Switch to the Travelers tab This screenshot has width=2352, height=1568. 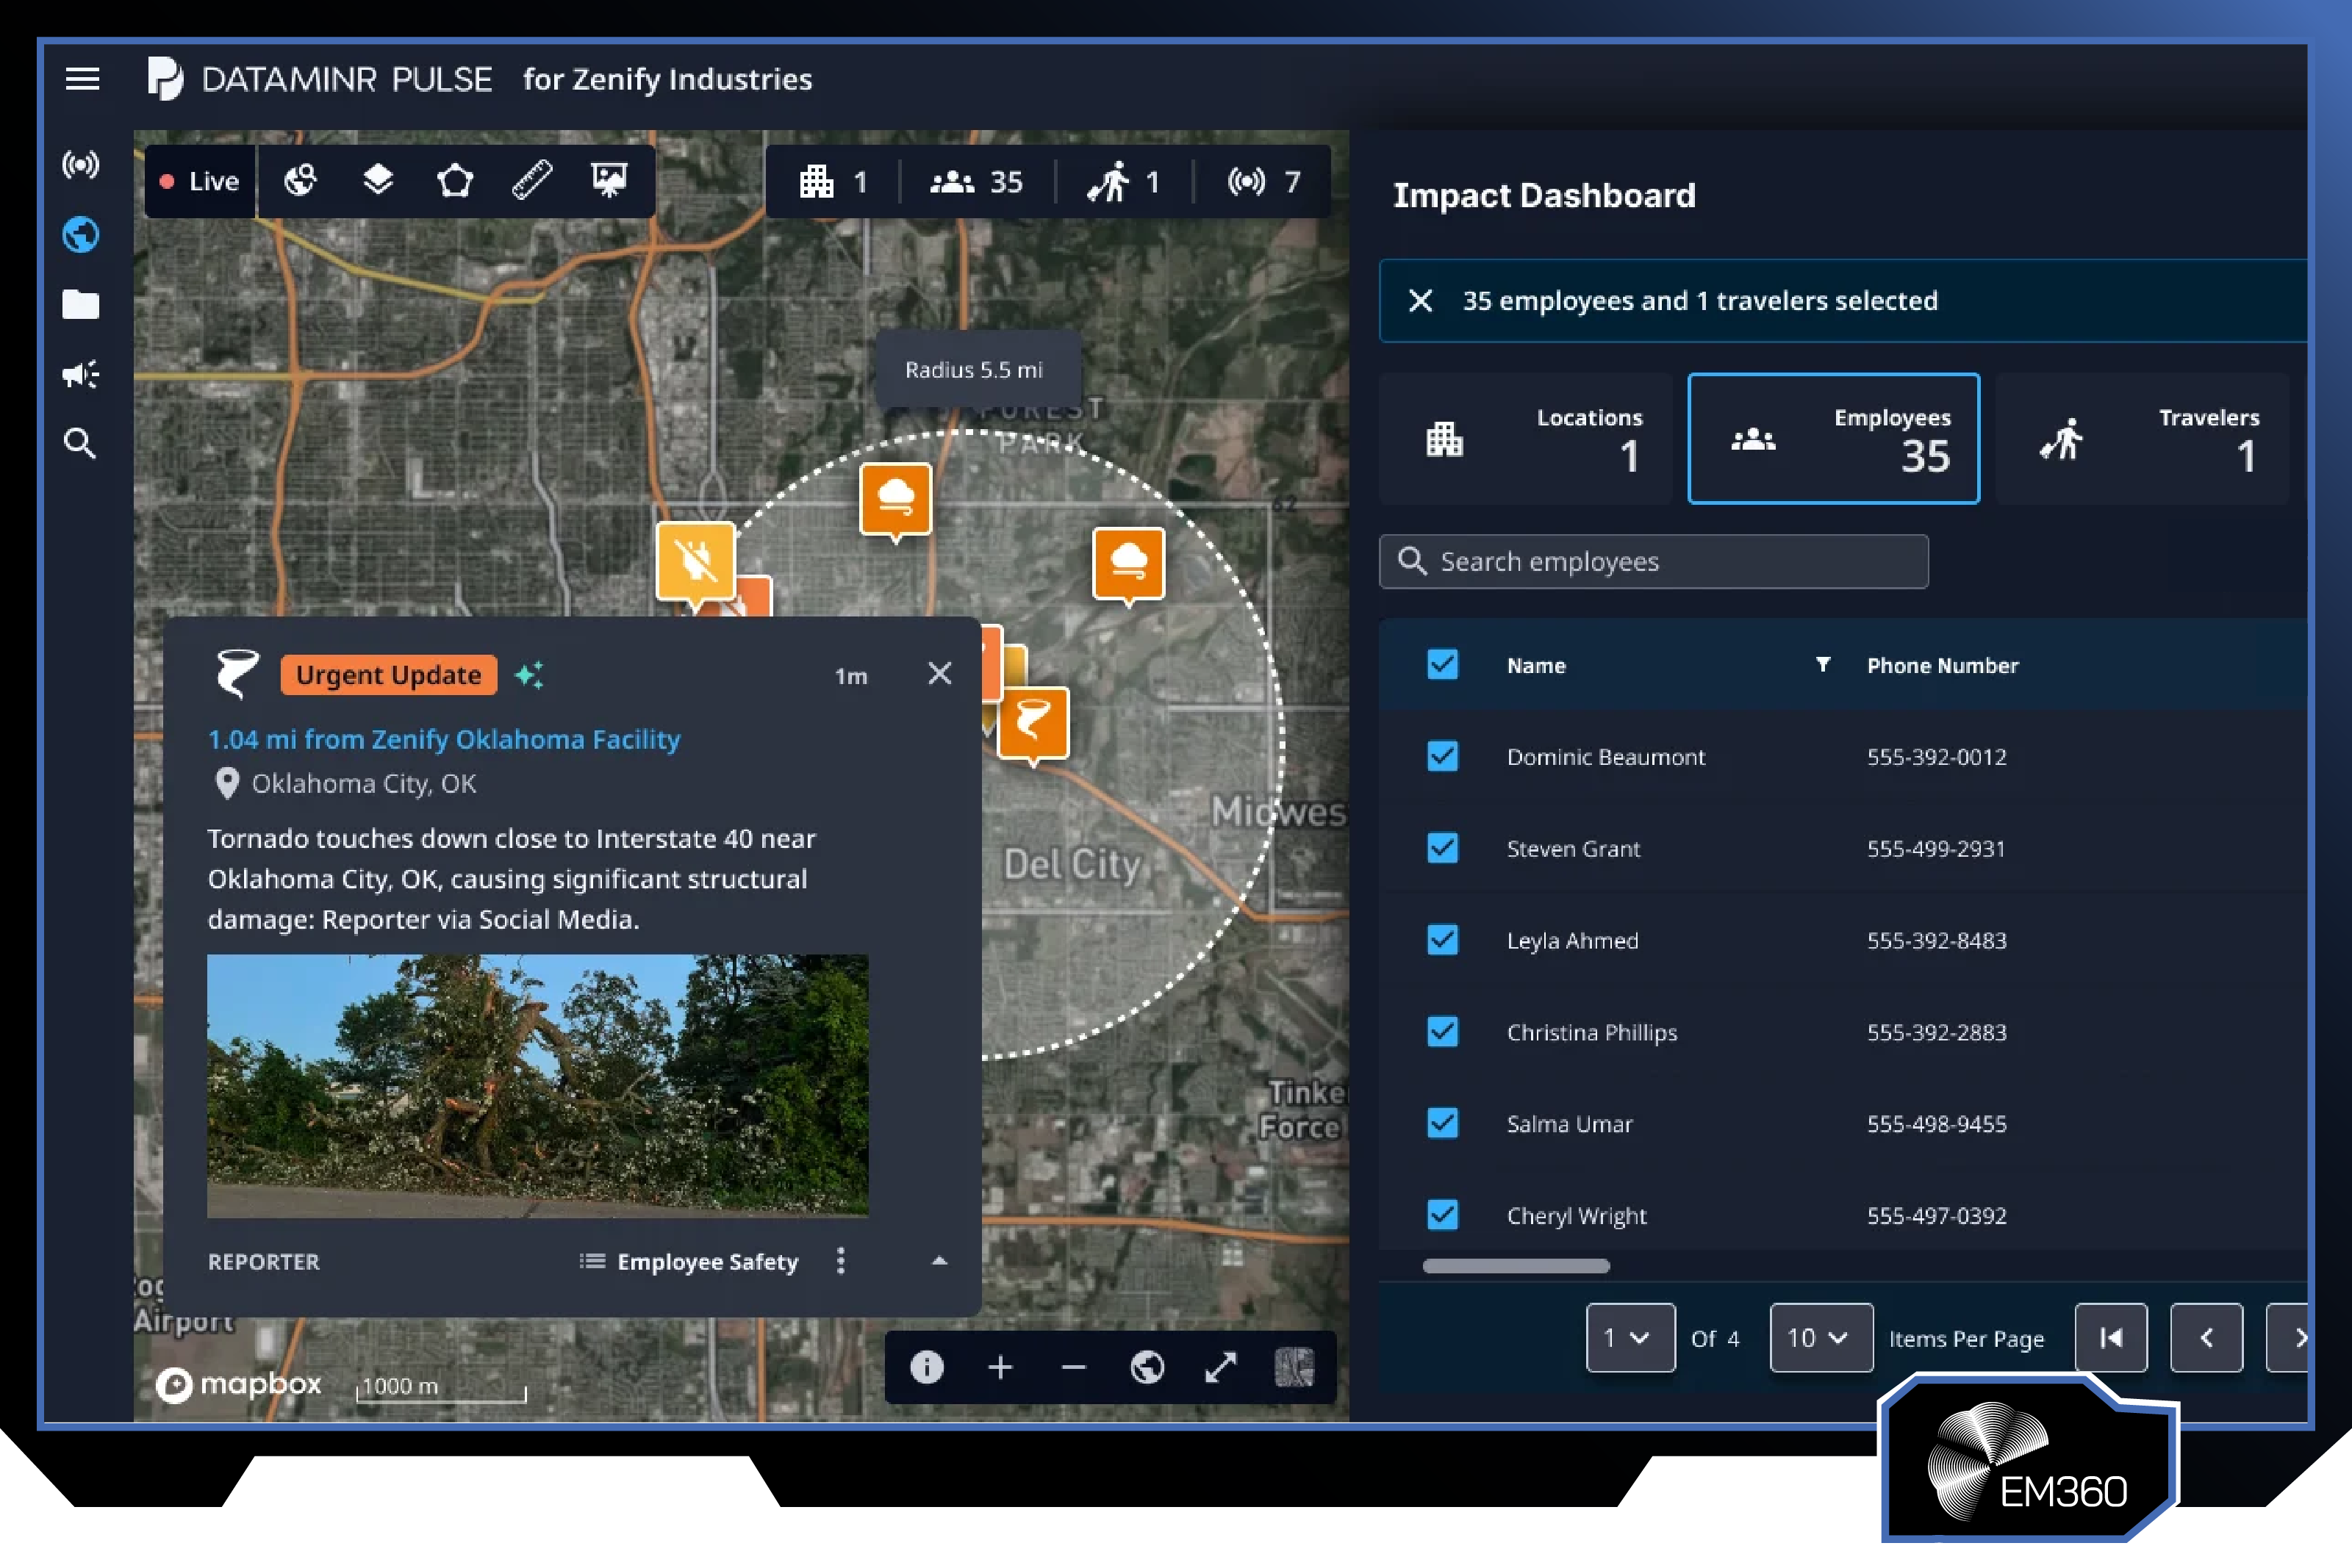(2142, 438)
